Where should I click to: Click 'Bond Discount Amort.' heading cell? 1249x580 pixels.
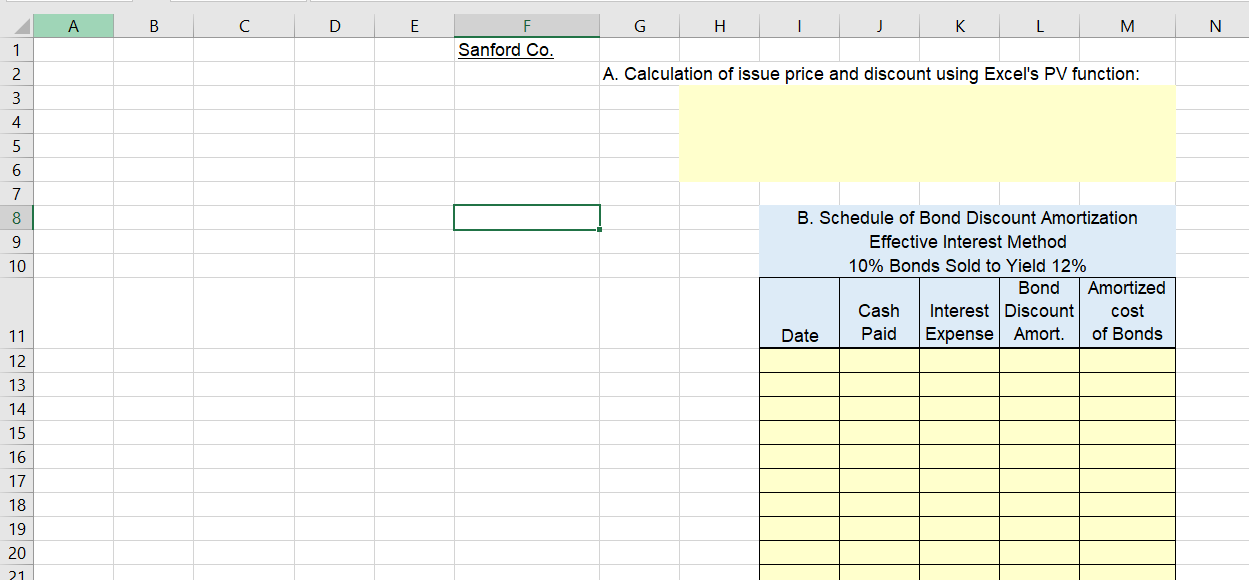1039,313
